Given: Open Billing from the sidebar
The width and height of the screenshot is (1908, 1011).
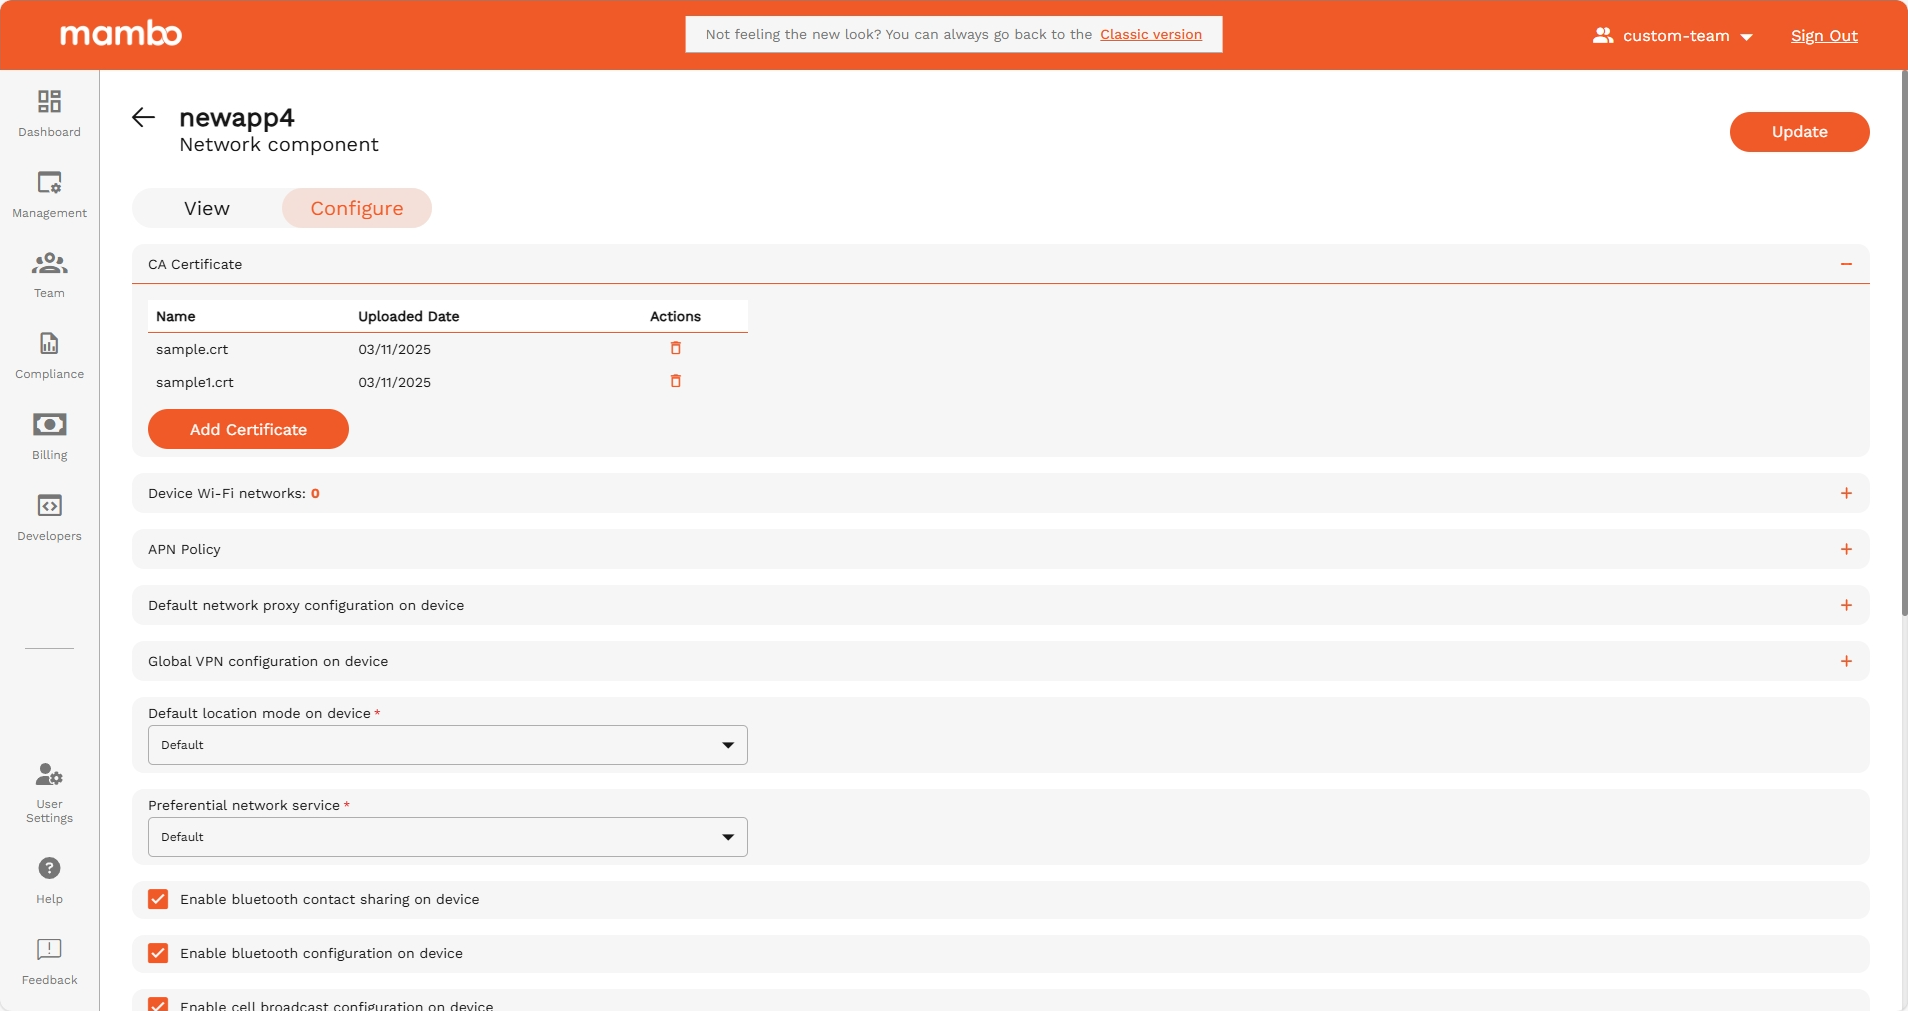Looking at the screenshot, I should pos(49,425).
